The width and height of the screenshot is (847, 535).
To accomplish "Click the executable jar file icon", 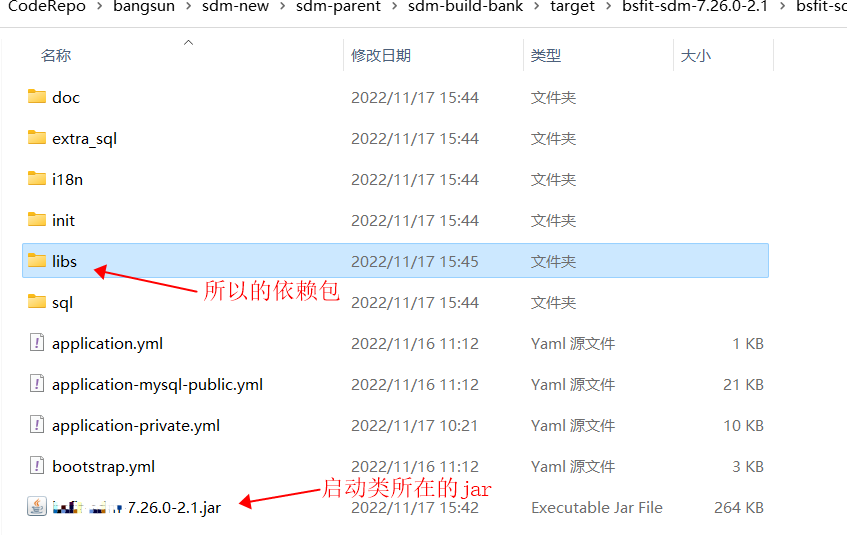I will pos(37,507).
